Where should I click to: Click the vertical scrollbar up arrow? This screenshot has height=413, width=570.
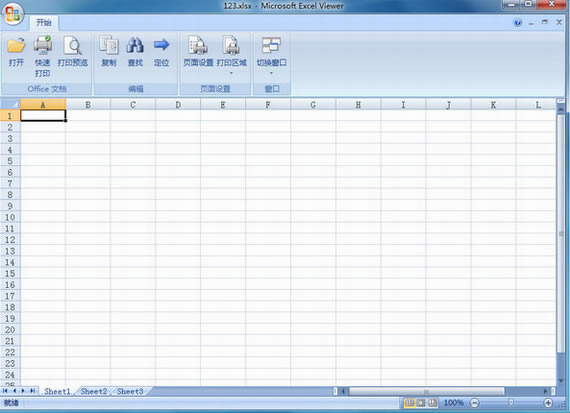[x=561, y=109]
